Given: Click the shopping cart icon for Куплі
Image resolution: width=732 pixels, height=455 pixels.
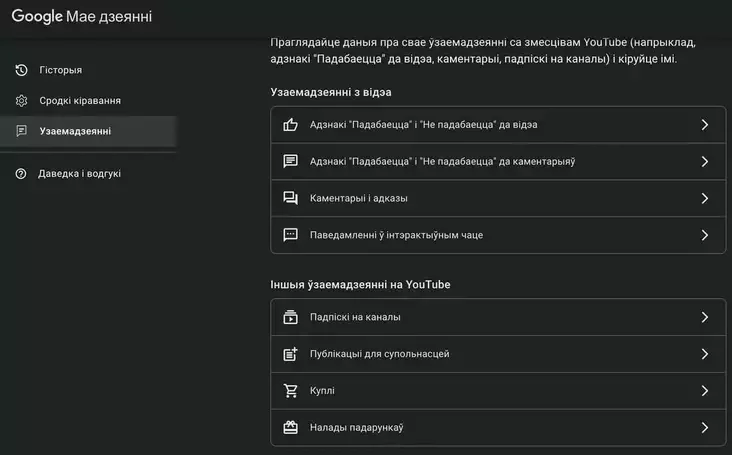Looking at the screenshot, I should [x=291, y=391].
